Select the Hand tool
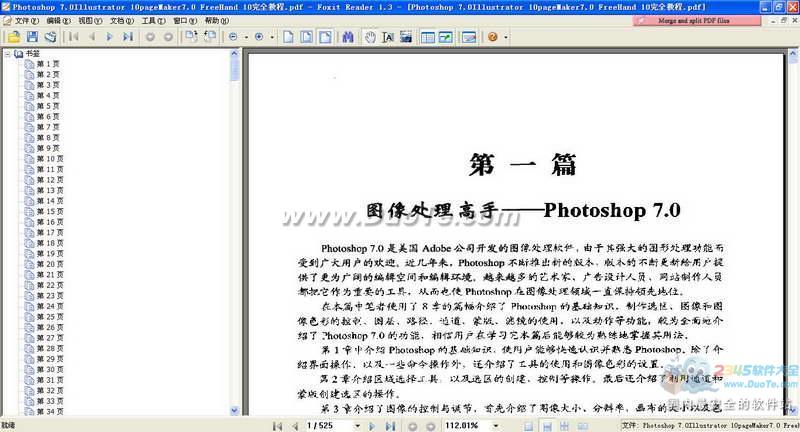The height and width of the screenshot is (432, 800). click(x=370, y=37)
